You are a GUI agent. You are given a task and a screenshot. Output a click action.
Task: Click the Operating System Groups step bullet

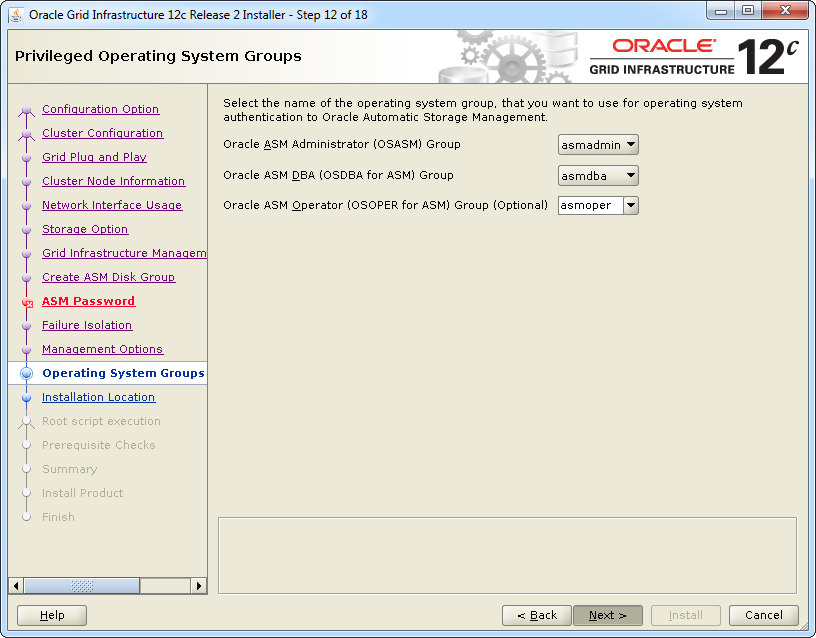[27, 374]
